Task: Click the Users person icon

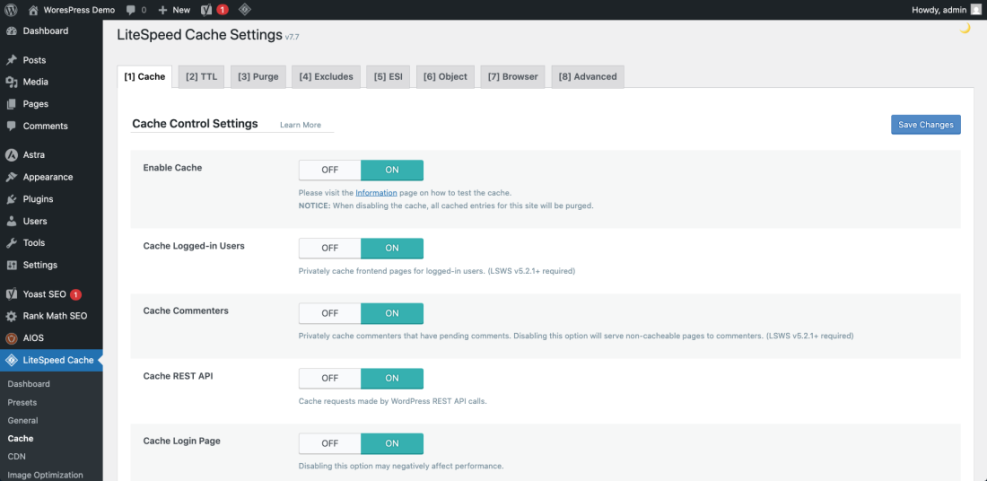Action: [x=11, y=221]
